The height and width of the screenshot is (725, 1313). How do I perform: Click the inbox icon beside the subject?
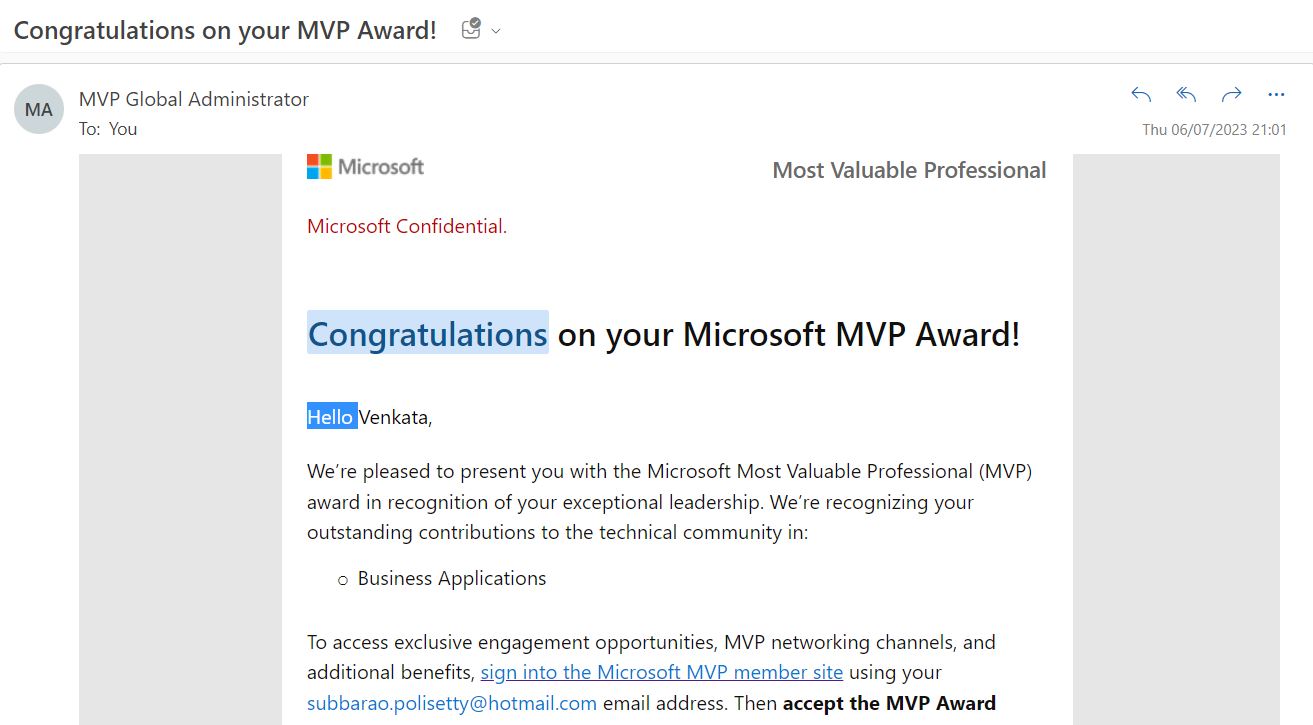(471, 30)
